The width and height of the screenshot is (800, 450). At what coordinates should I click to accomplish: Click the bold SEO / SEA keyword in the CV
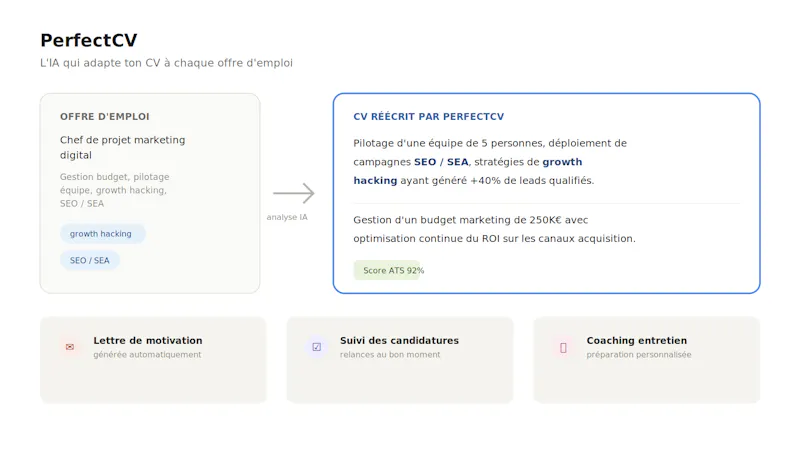click(x=441, y=162)
